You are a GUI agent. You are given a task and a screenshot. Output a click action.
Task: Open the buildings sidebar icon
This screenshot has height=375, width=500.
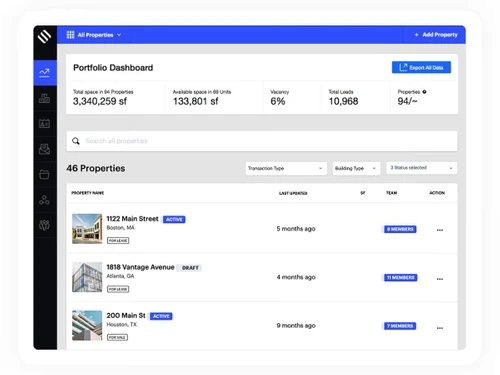pyautogui.click(x=44, y=98)
